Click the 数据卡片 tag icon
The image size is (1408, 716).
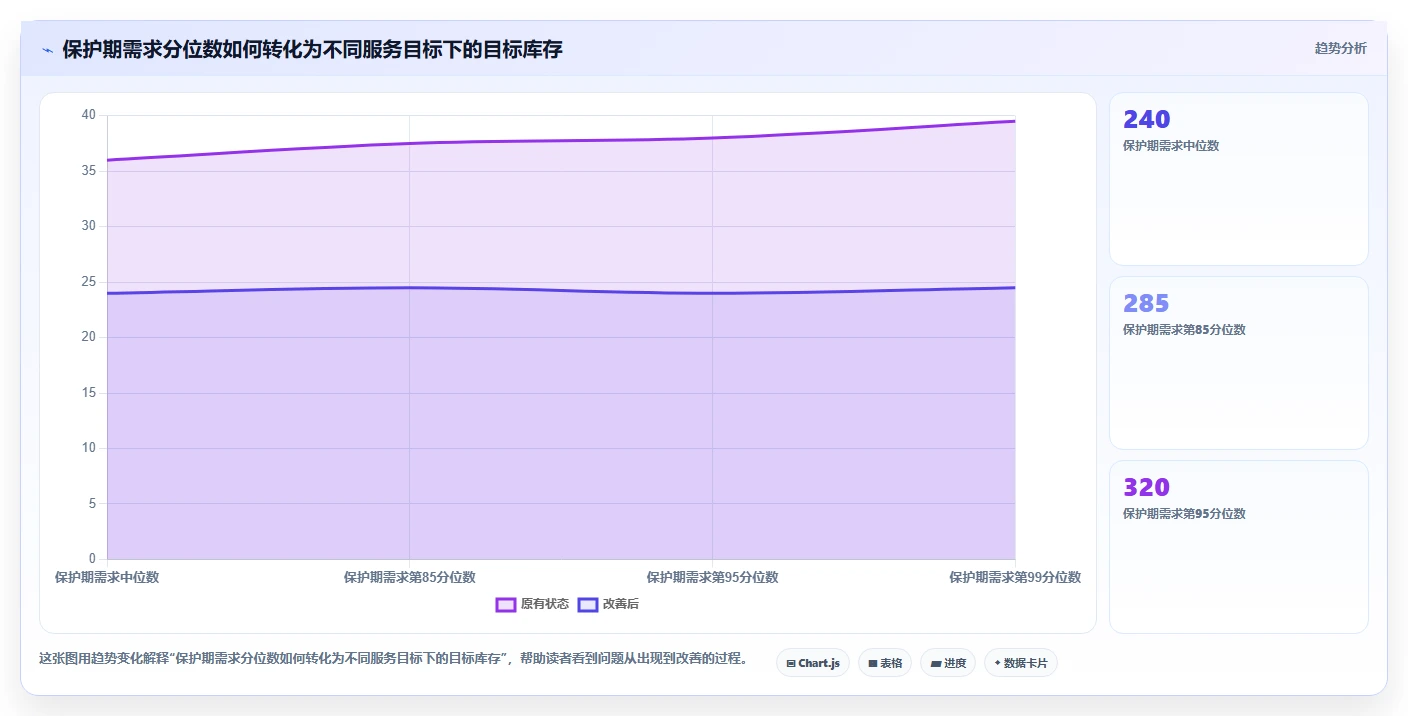997,663
